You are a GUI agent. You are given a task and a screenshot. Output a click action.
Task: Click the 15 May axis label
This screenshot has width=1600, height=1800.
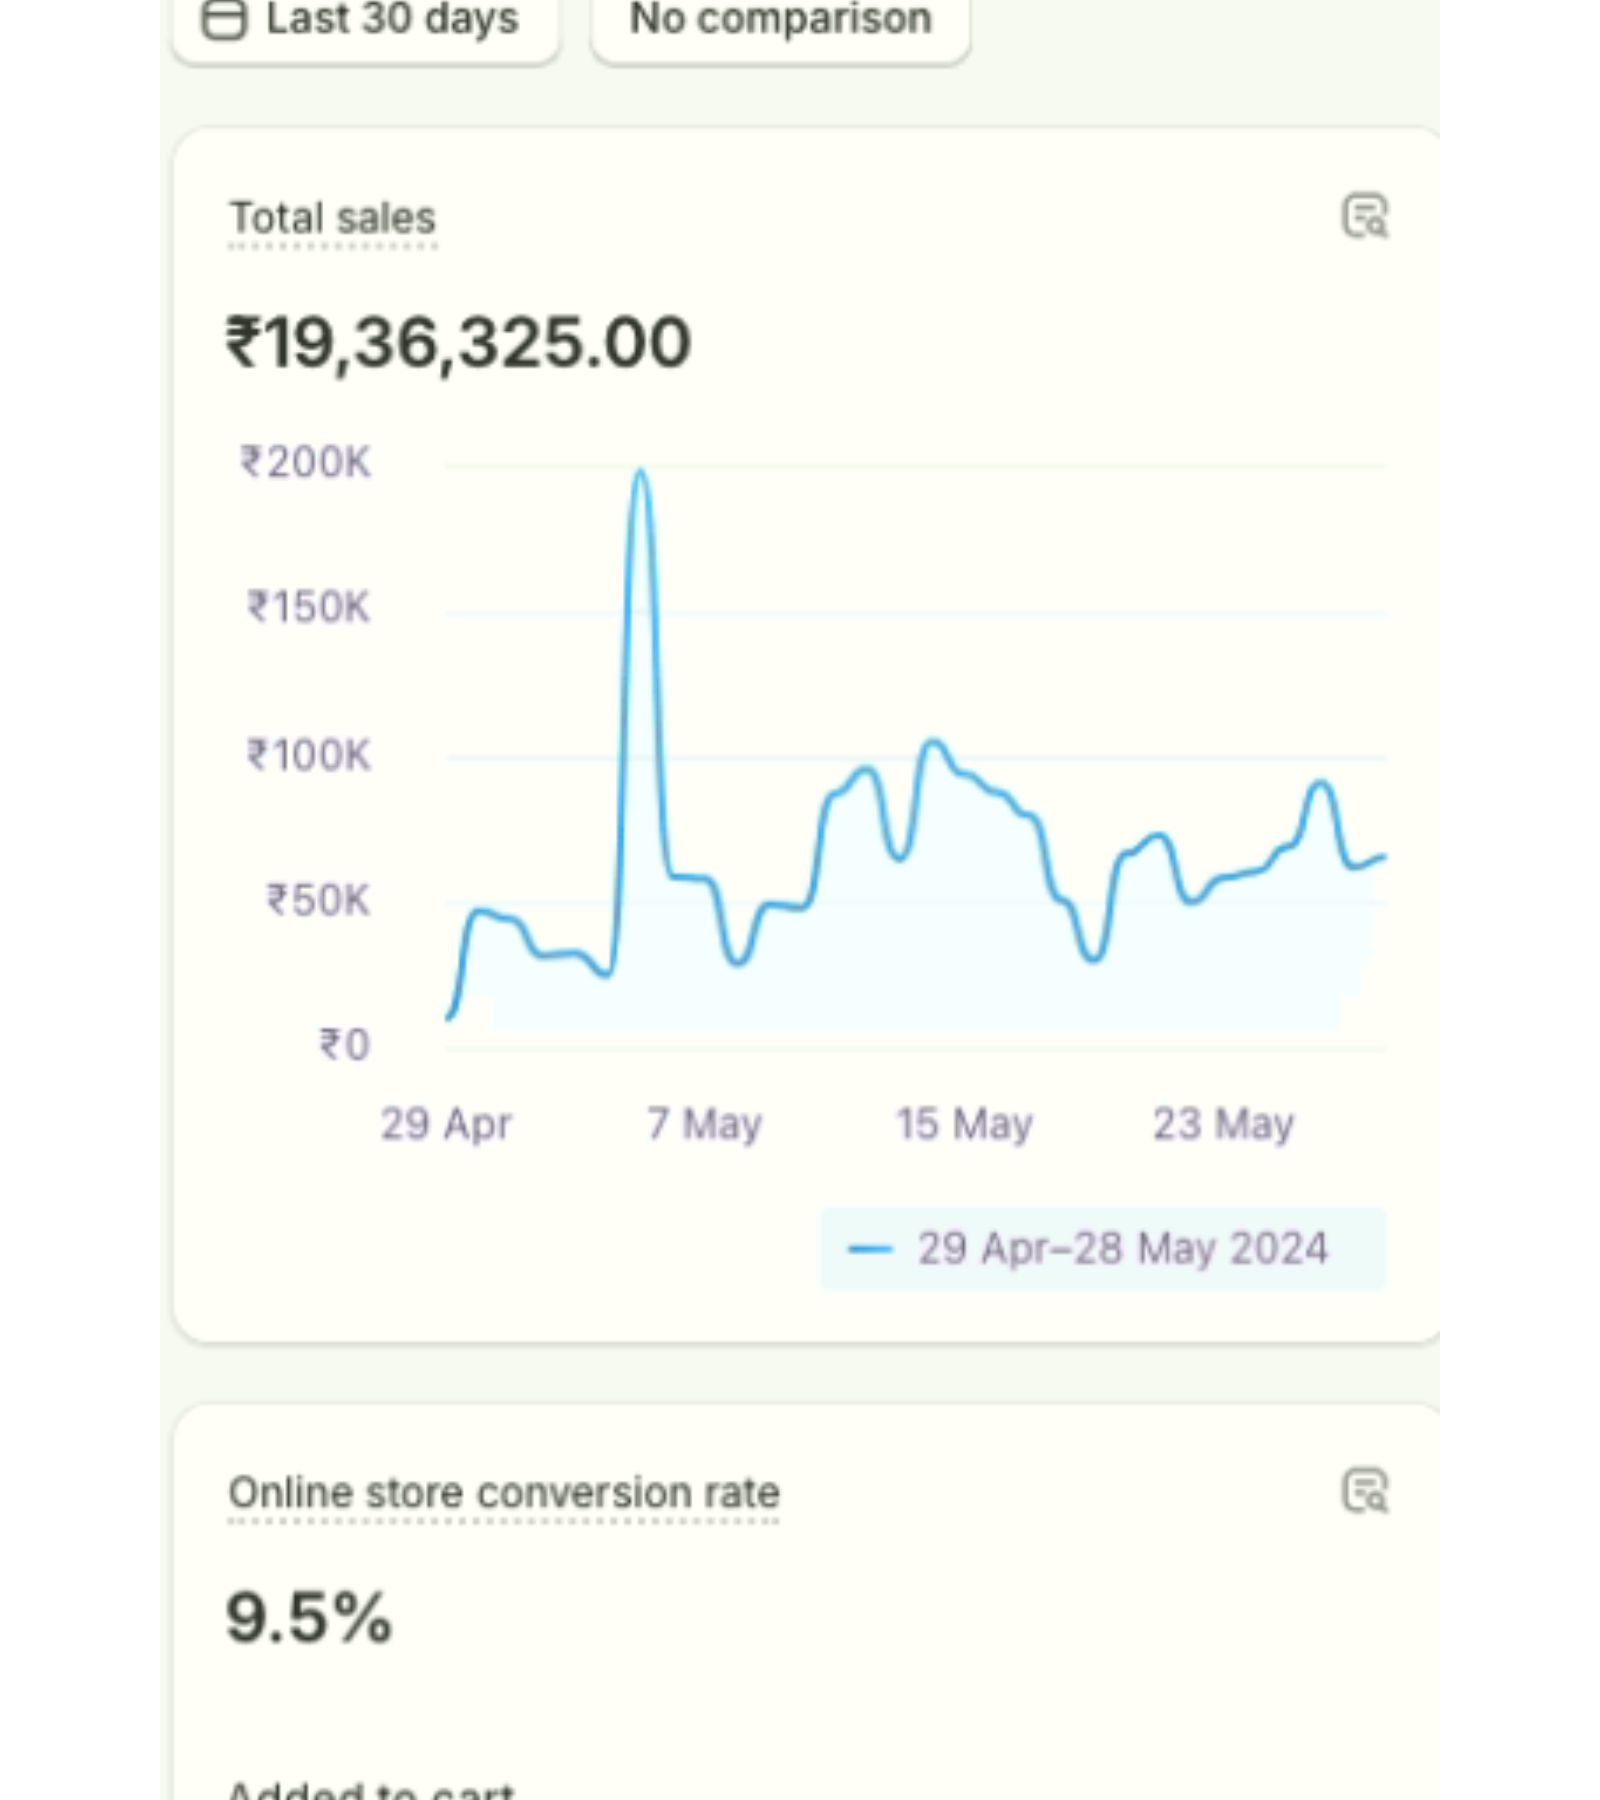click(x=963, y=1124)
